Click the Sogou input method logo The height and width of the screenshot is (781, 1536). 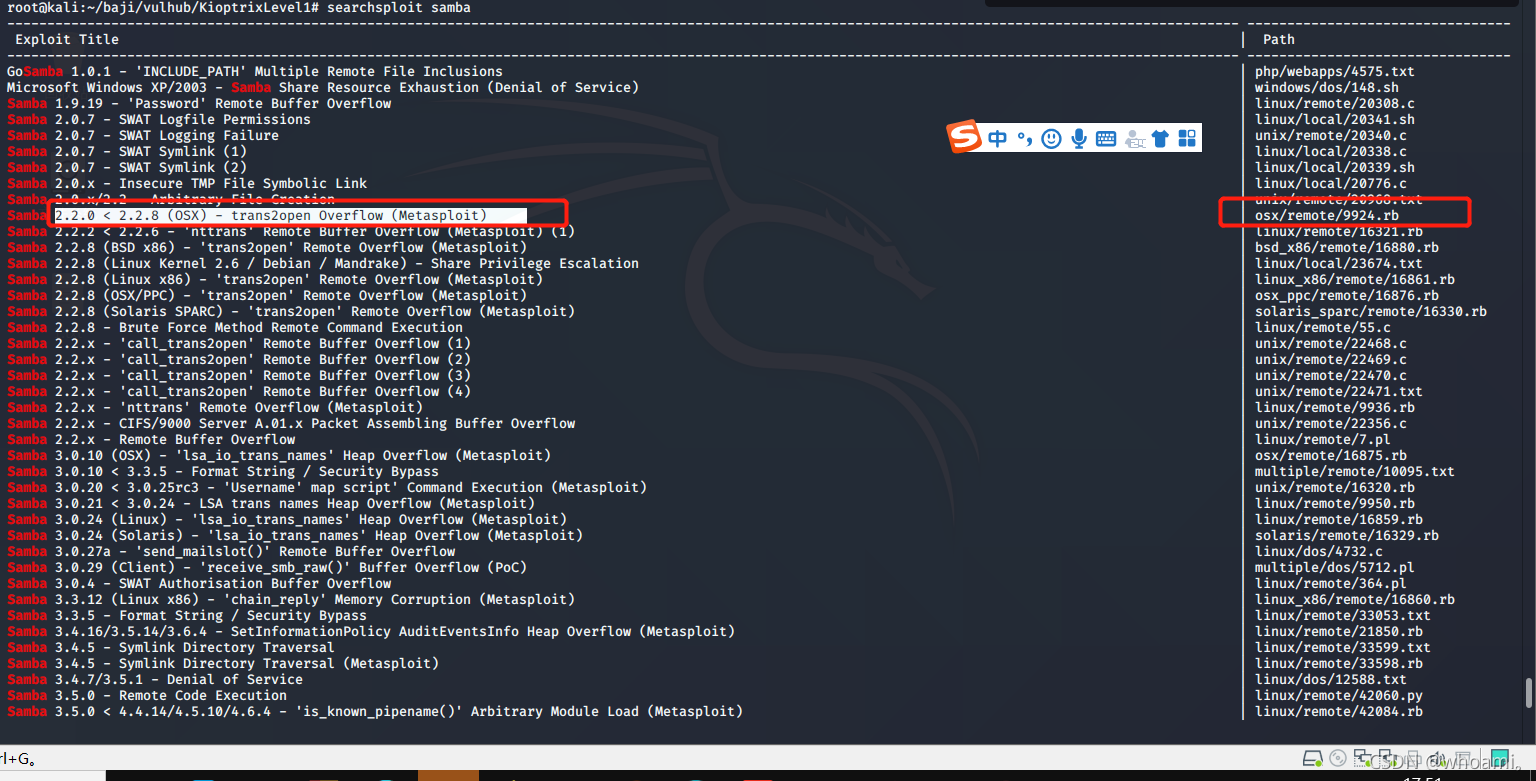965,138
